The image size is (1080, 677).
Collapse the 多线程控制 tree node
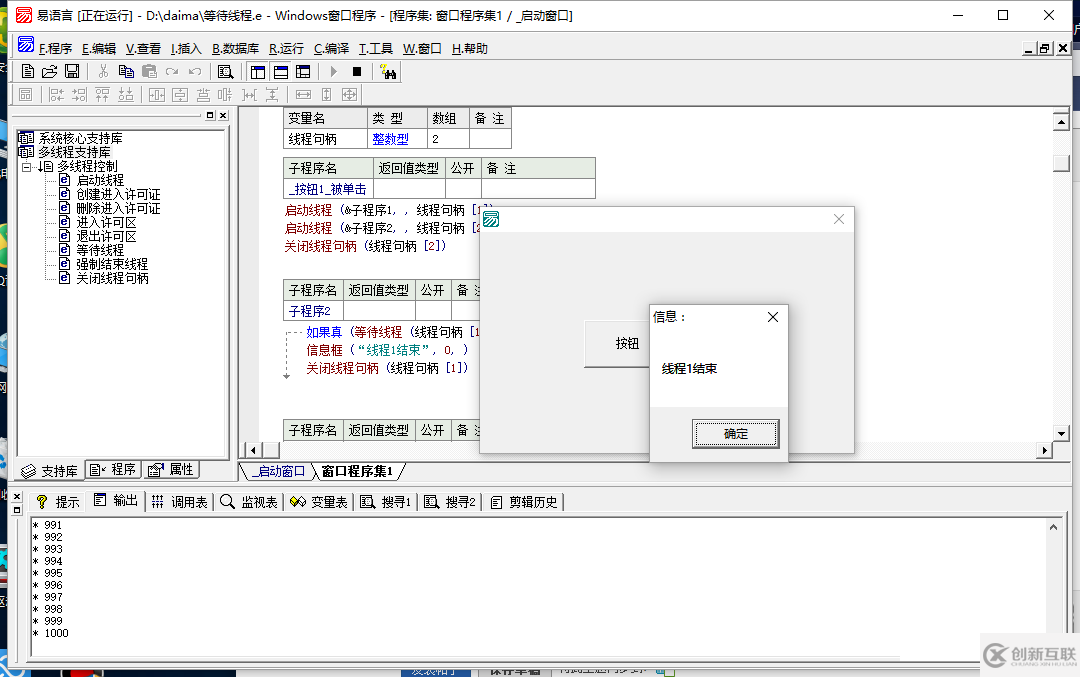coord(27,166)
